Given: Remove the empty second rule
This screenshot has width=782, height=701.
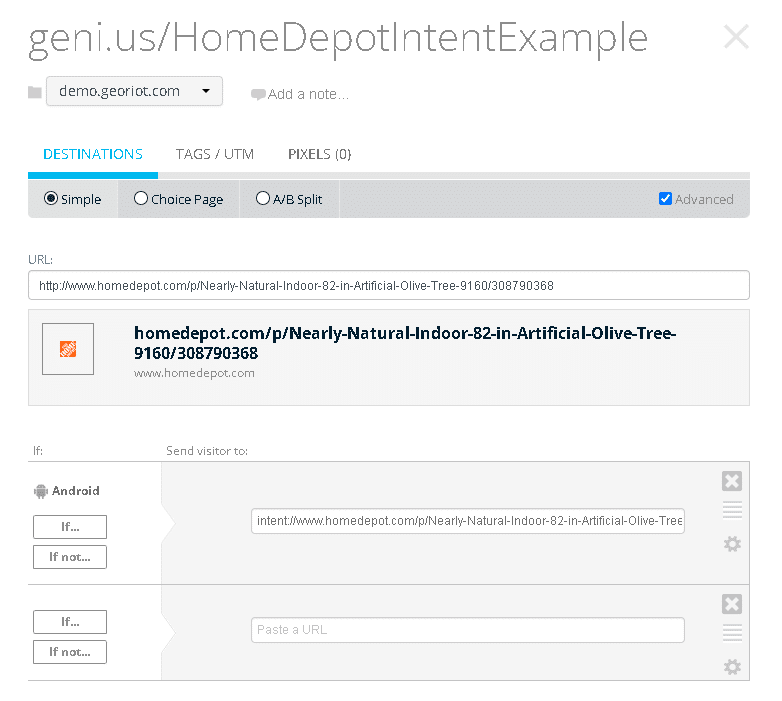Looking at the screenshot, I should point(731,604).
